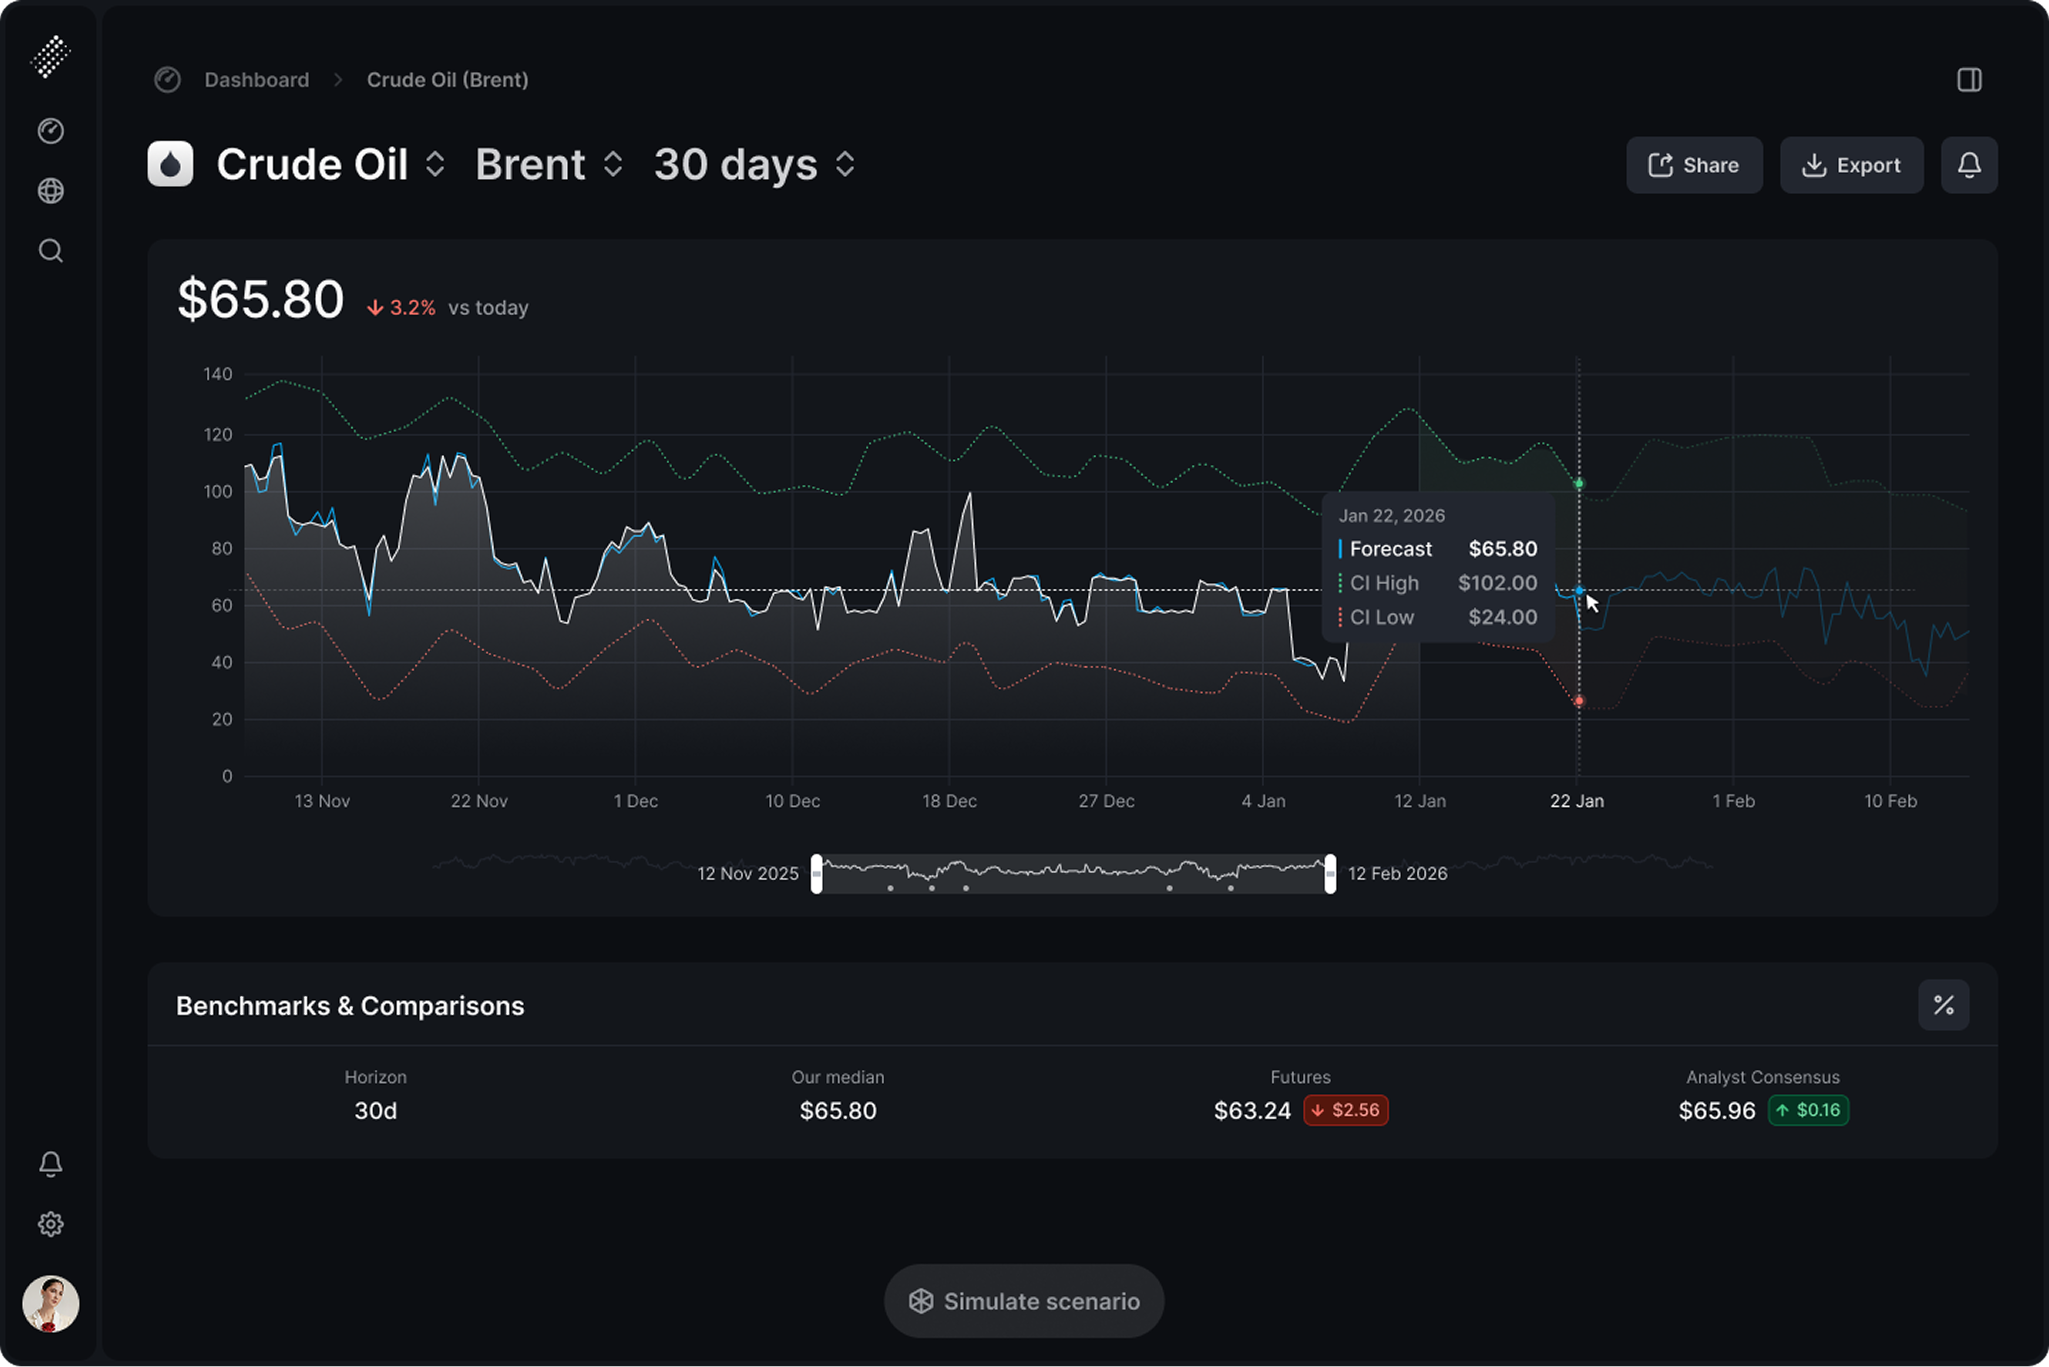This screenshot has height=1367, width=2049.
Task: Click the Share button
Action: click(1693, 165)
